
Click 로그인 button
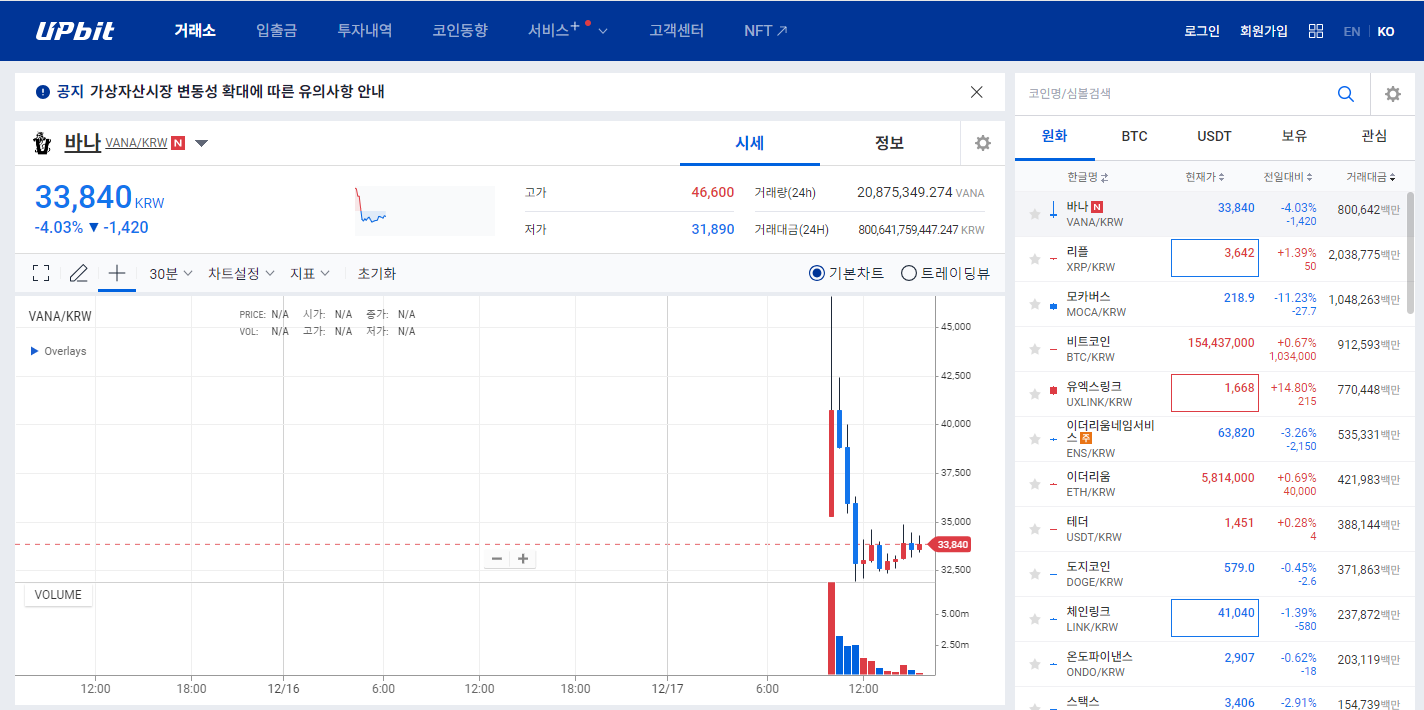[1202, 31]
